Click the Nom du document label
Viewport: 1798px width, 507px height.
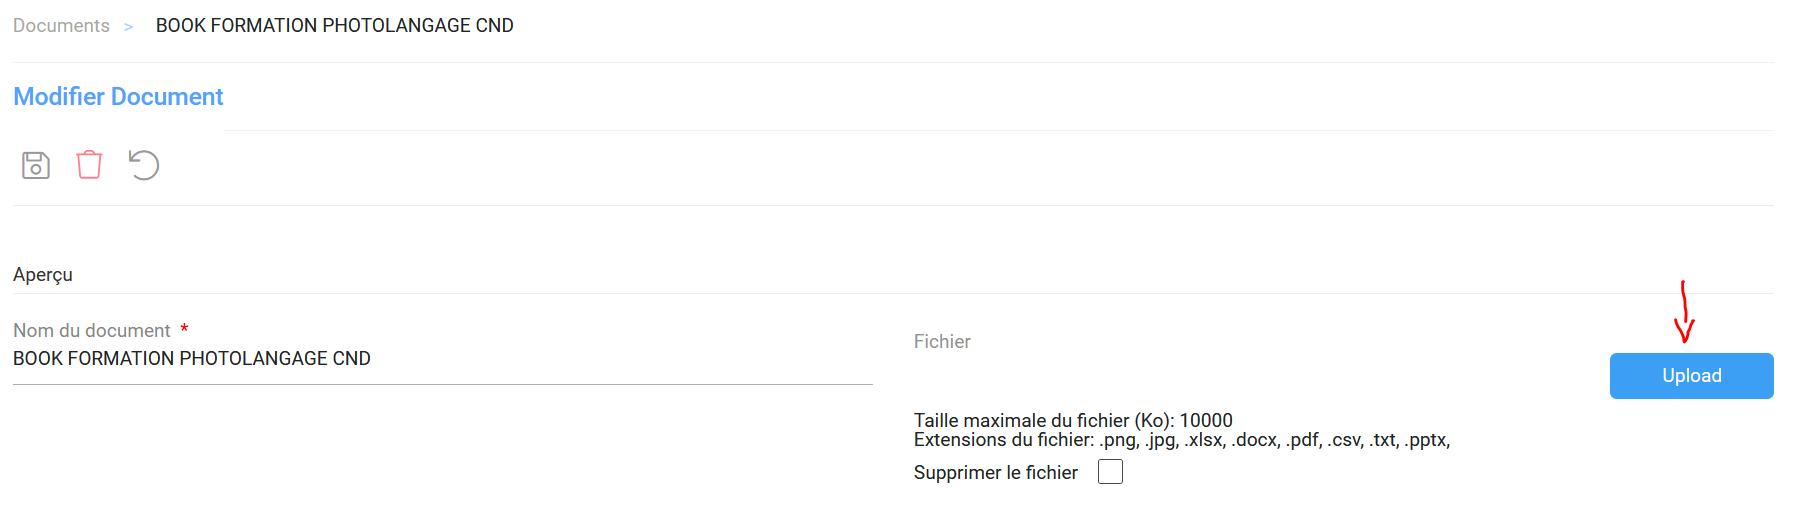point(92,331)
